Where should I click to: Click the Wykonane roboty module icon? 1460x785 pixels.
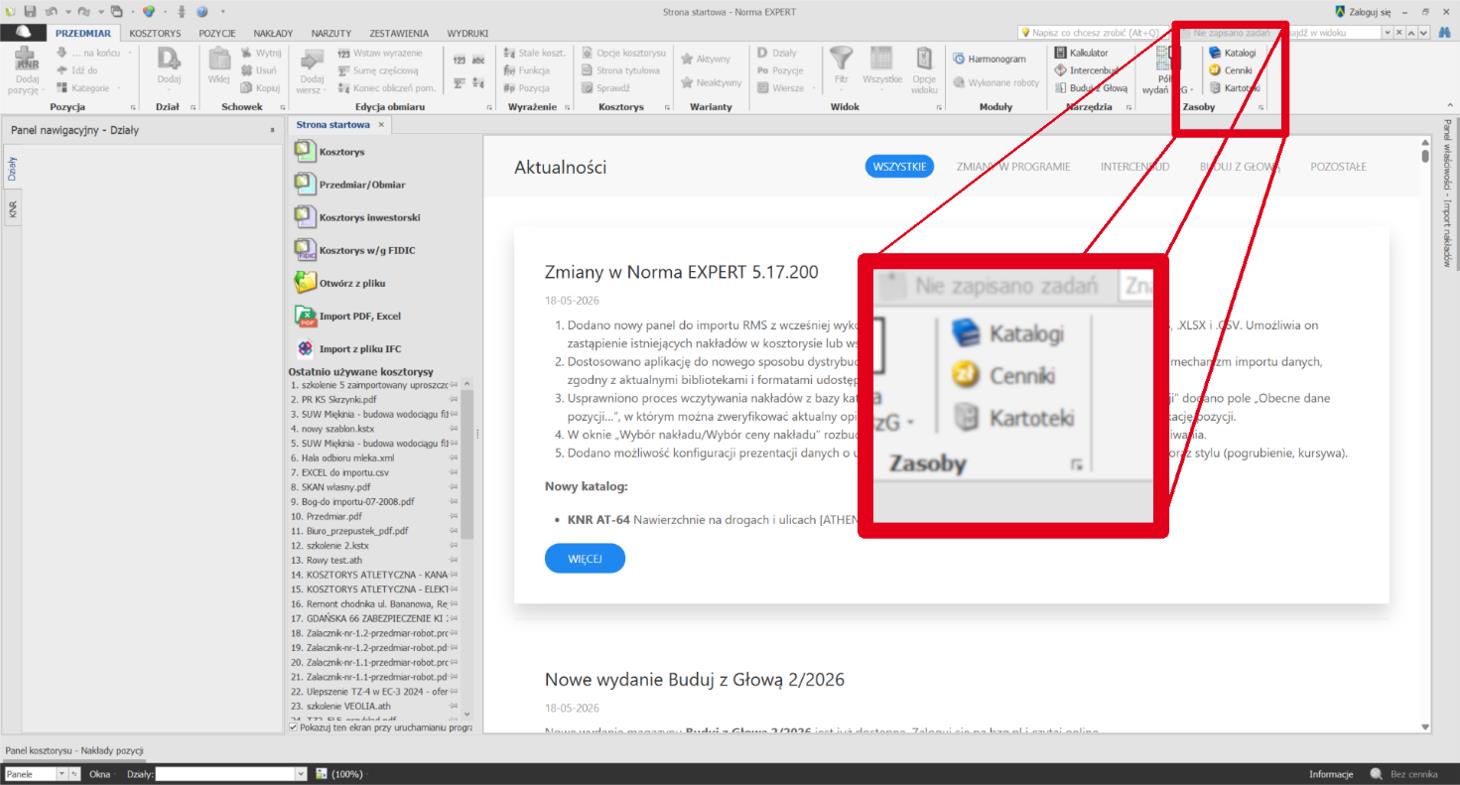click(958, 82)
